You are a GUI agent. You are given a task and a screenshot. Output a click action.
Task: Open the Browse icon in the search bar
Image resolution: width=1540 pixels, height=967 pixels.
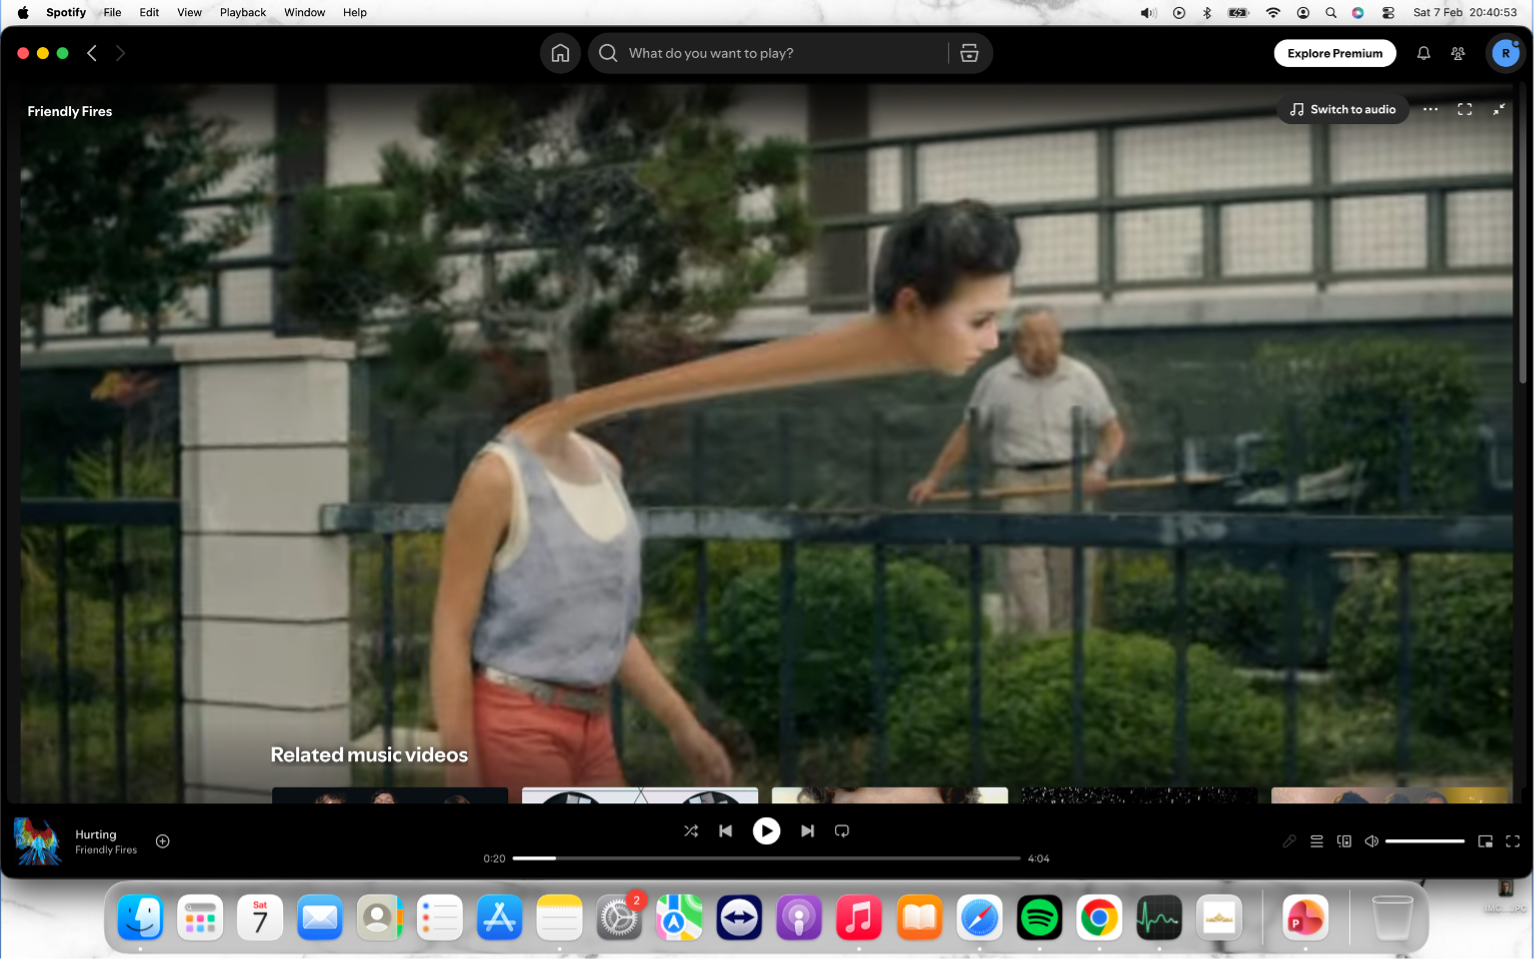pos(969,53)
